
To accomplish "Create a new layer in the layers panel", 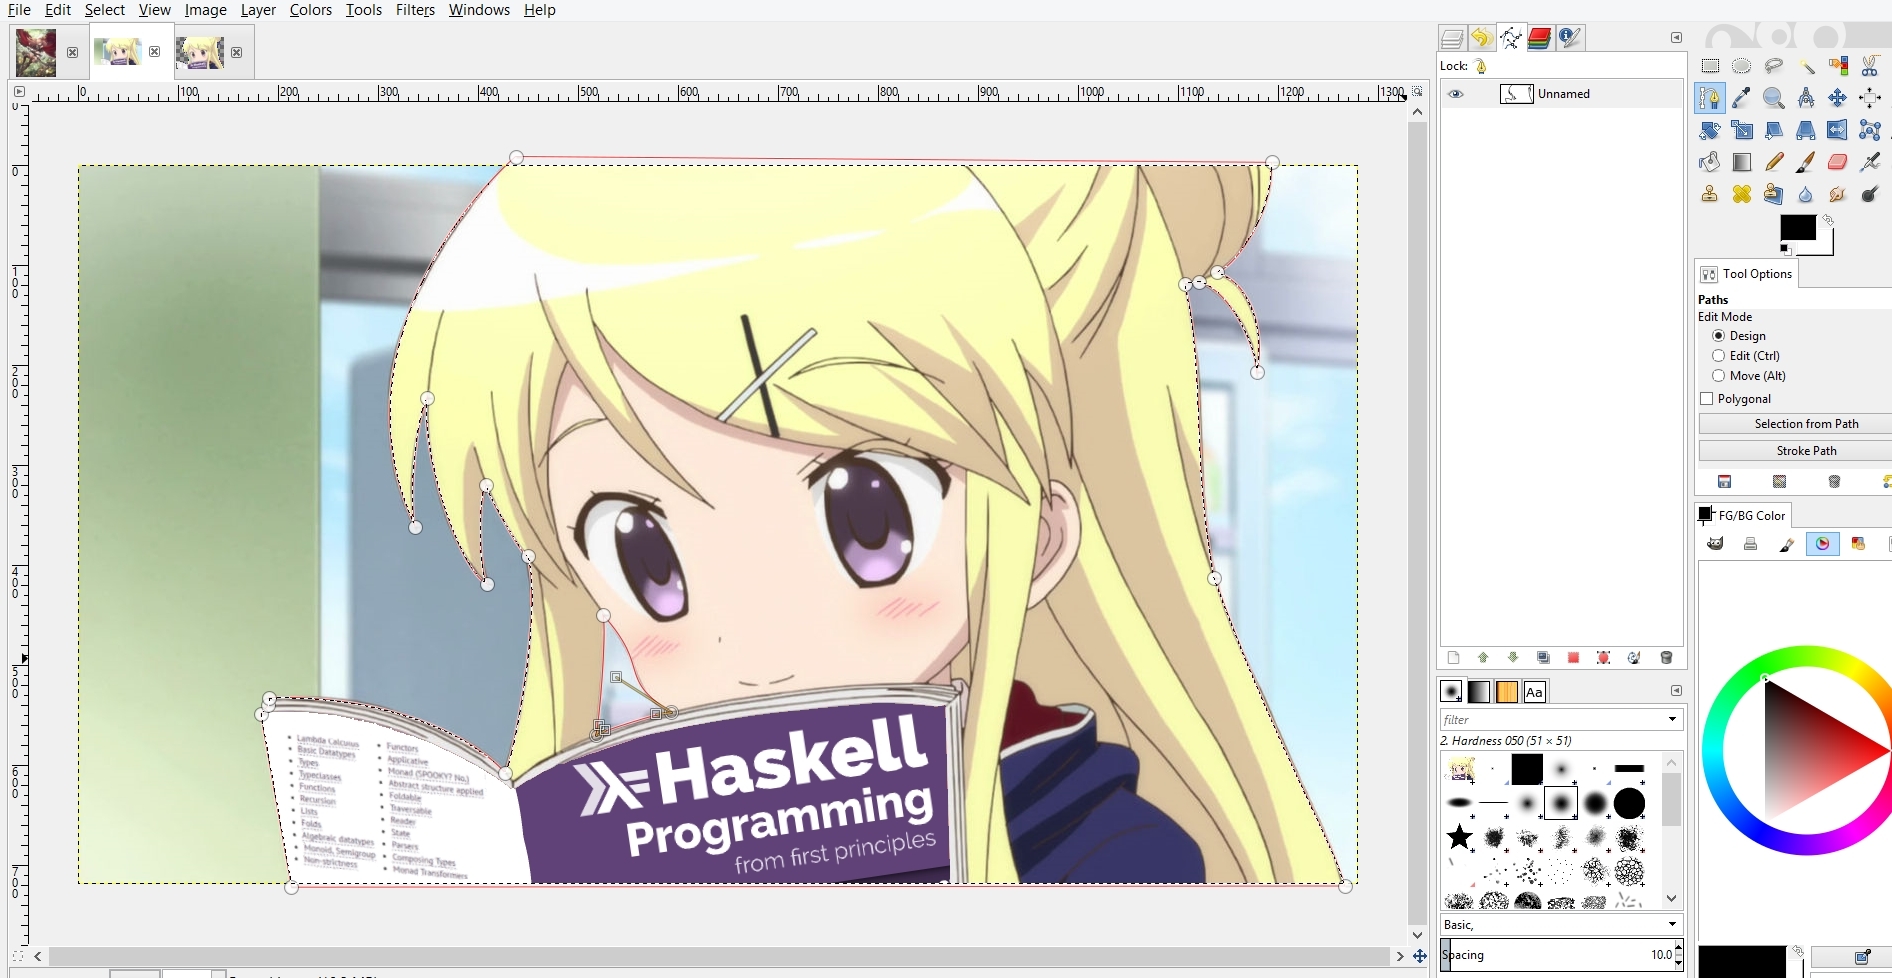I will point(1454,658).
